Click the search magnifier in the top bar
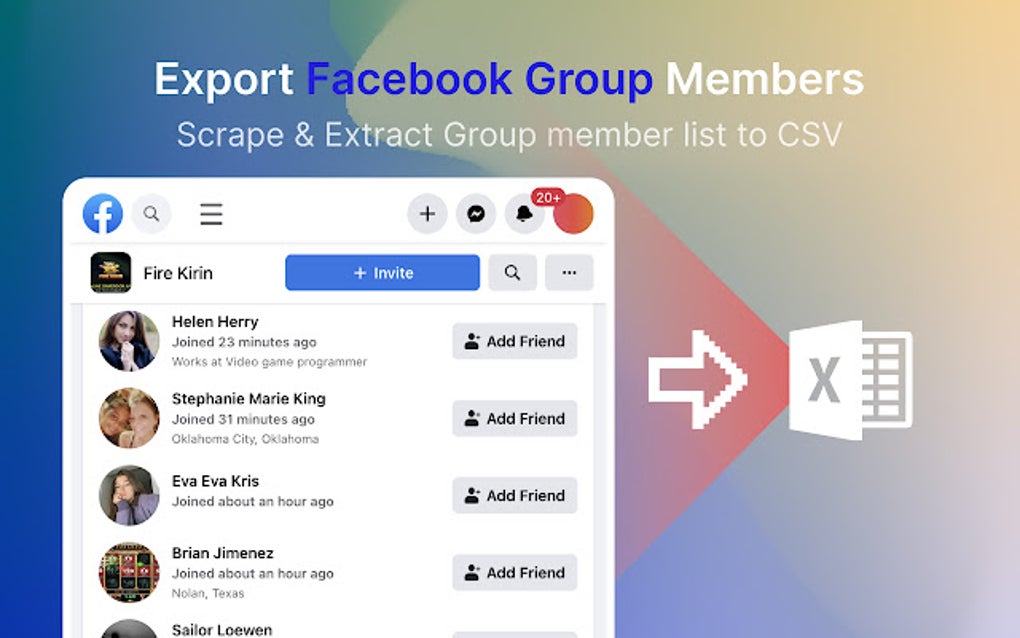The image size is (1020, 638). (151, 214)
